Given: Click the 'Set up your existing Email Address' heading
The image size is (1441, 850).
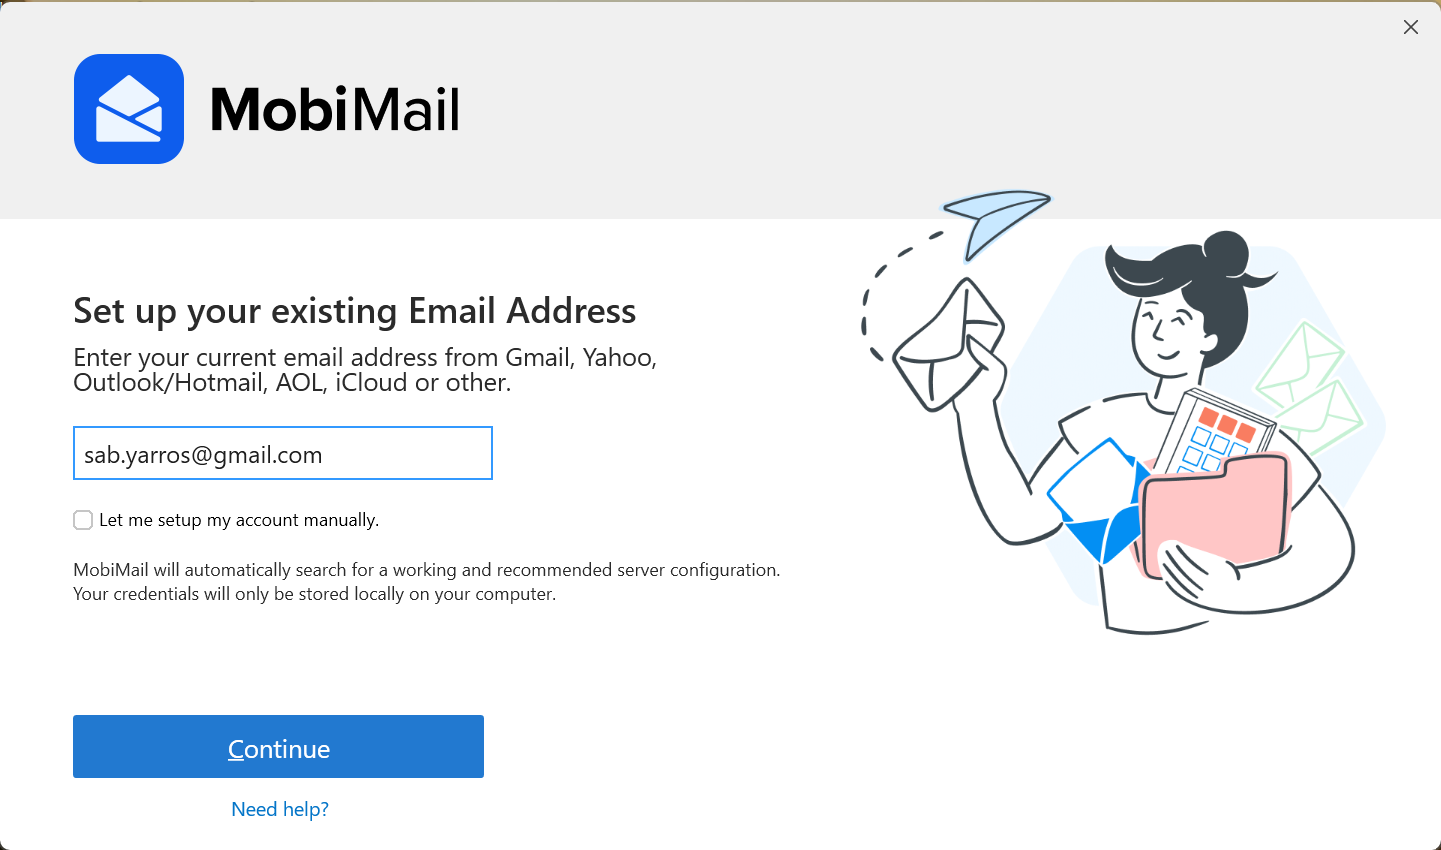Looking at the screenshot, I should (355, 311).
